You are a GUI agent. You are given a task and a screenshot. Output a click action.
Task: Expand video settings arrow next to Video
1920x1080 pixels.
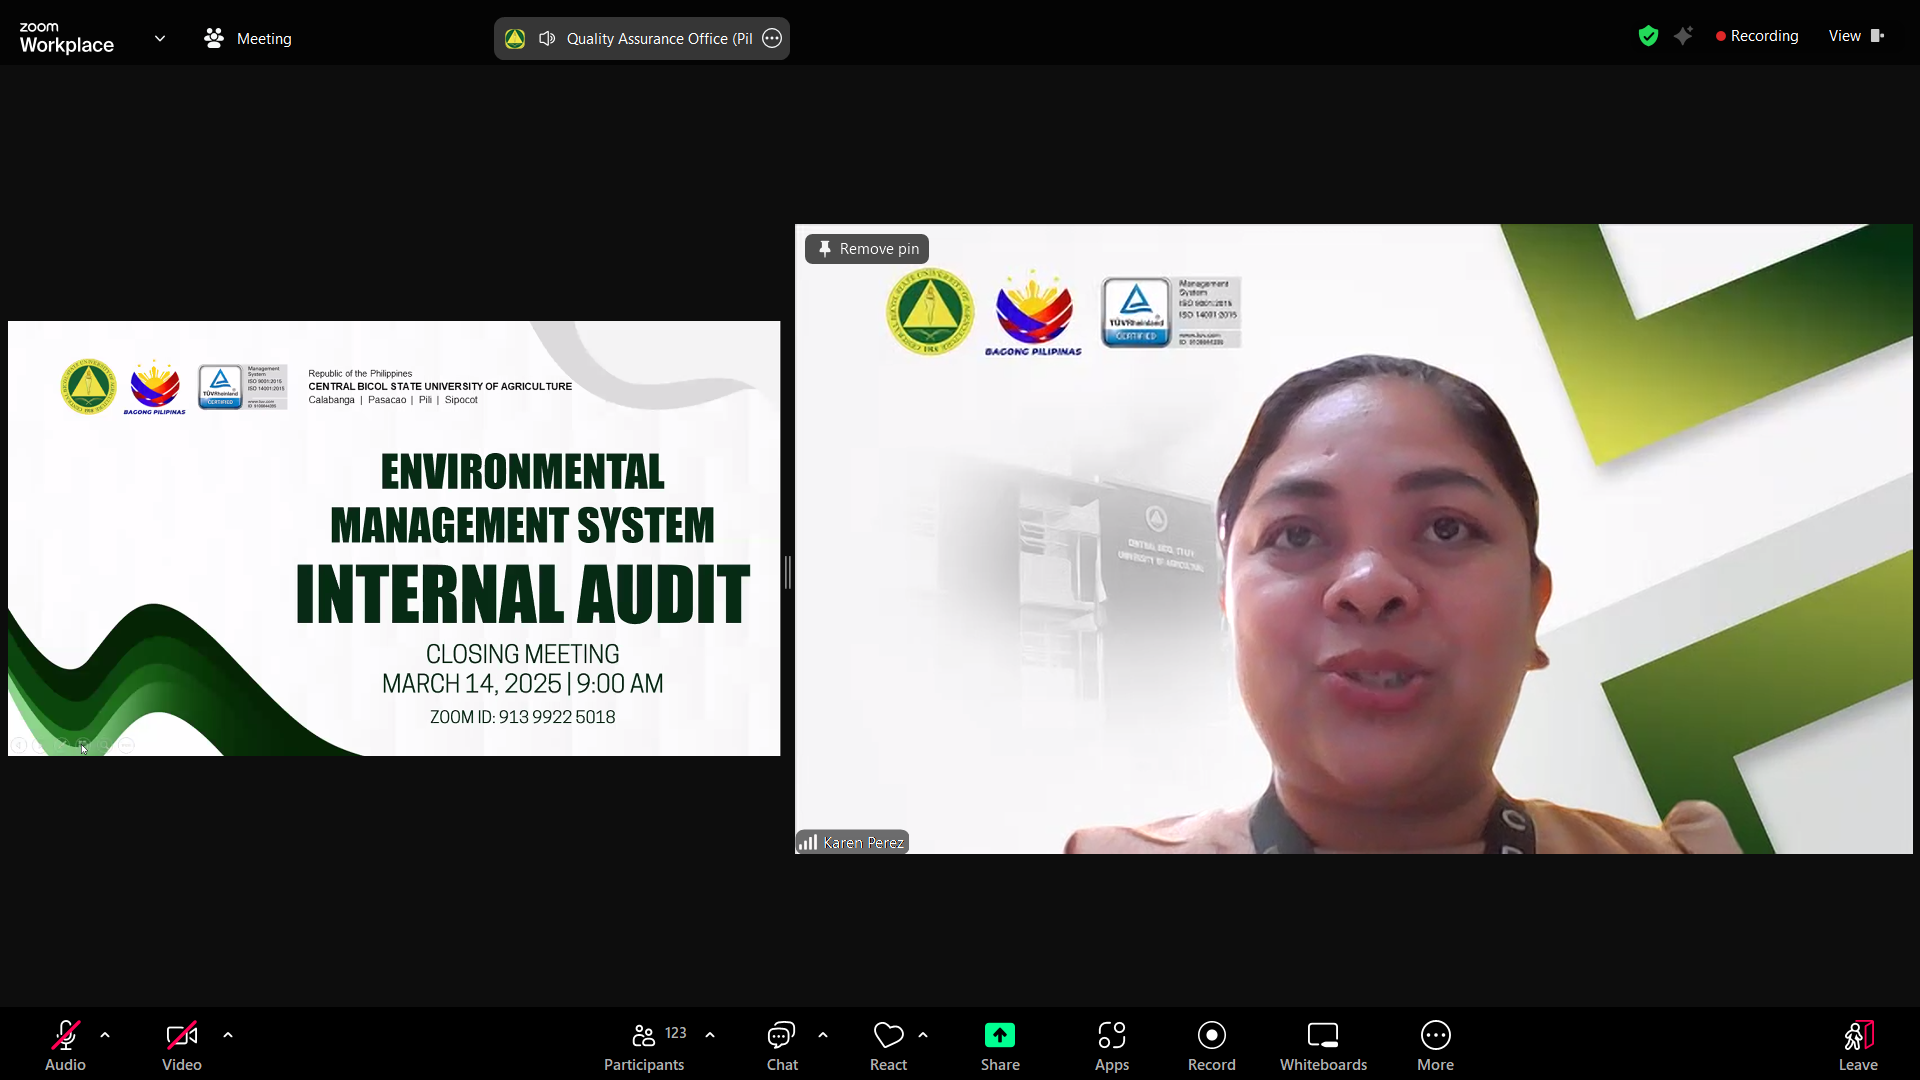(228, 1035)
